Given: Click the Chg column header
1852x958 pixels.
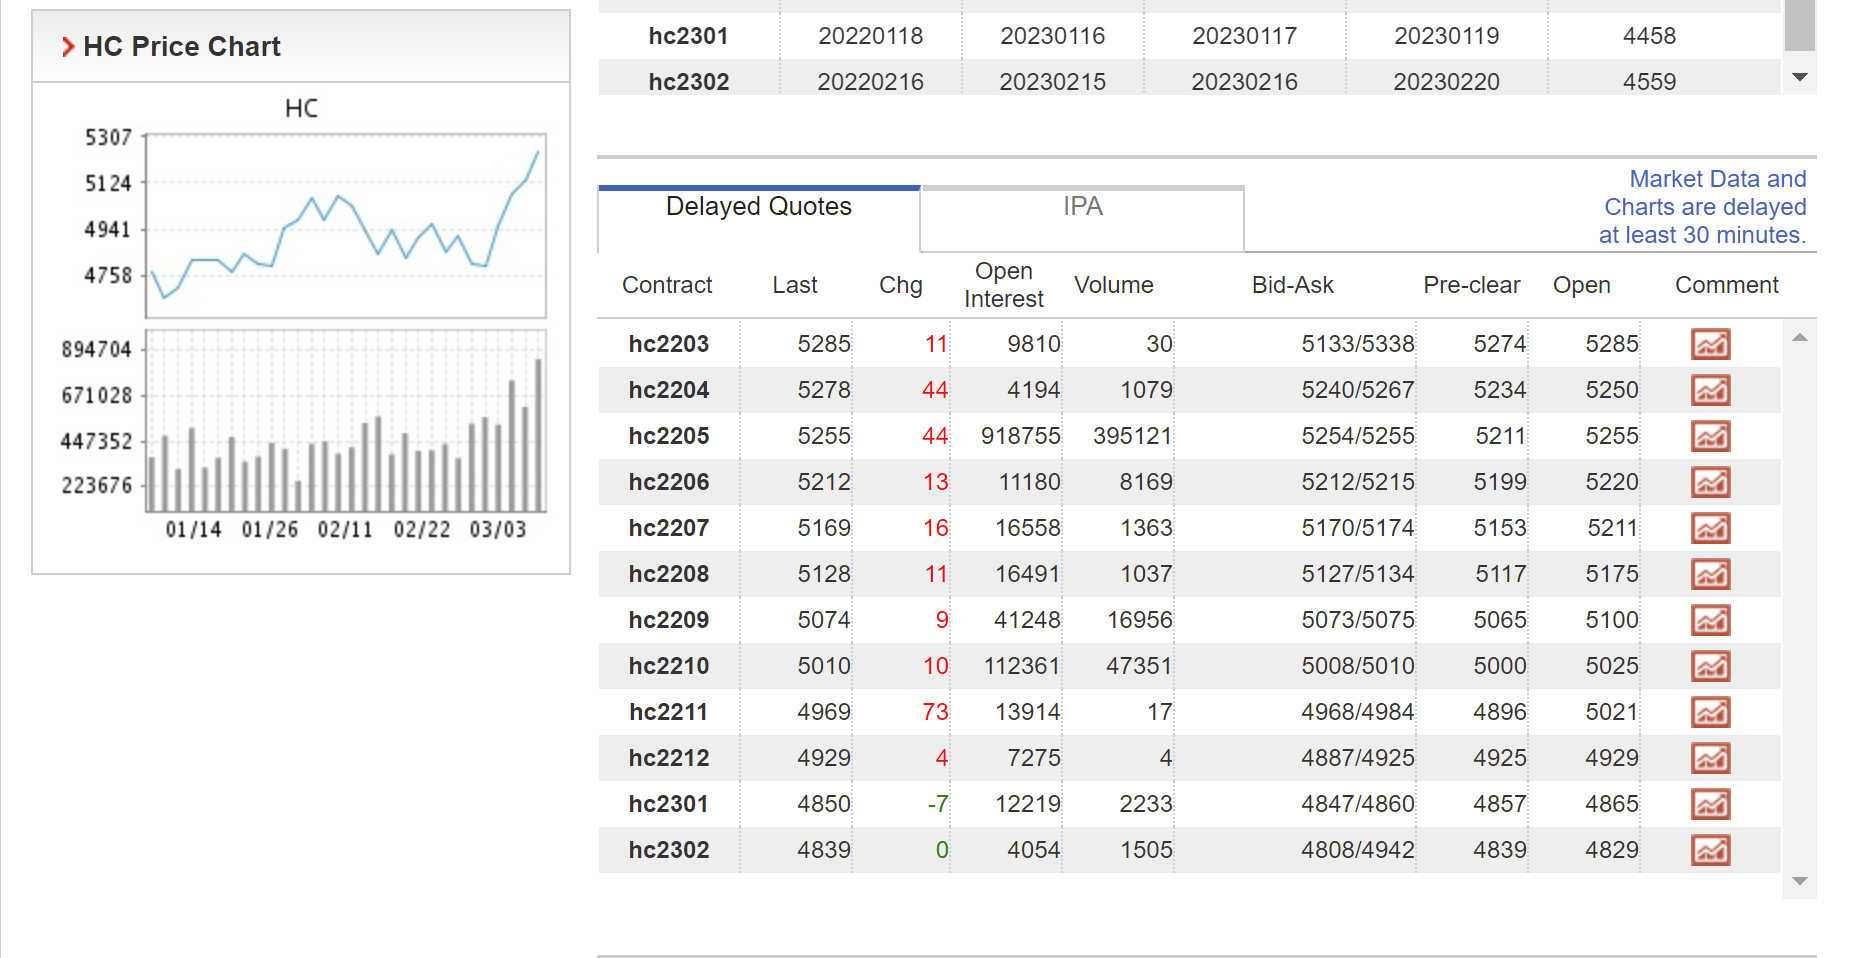Looking at the screenshot, I should [901, 285].
